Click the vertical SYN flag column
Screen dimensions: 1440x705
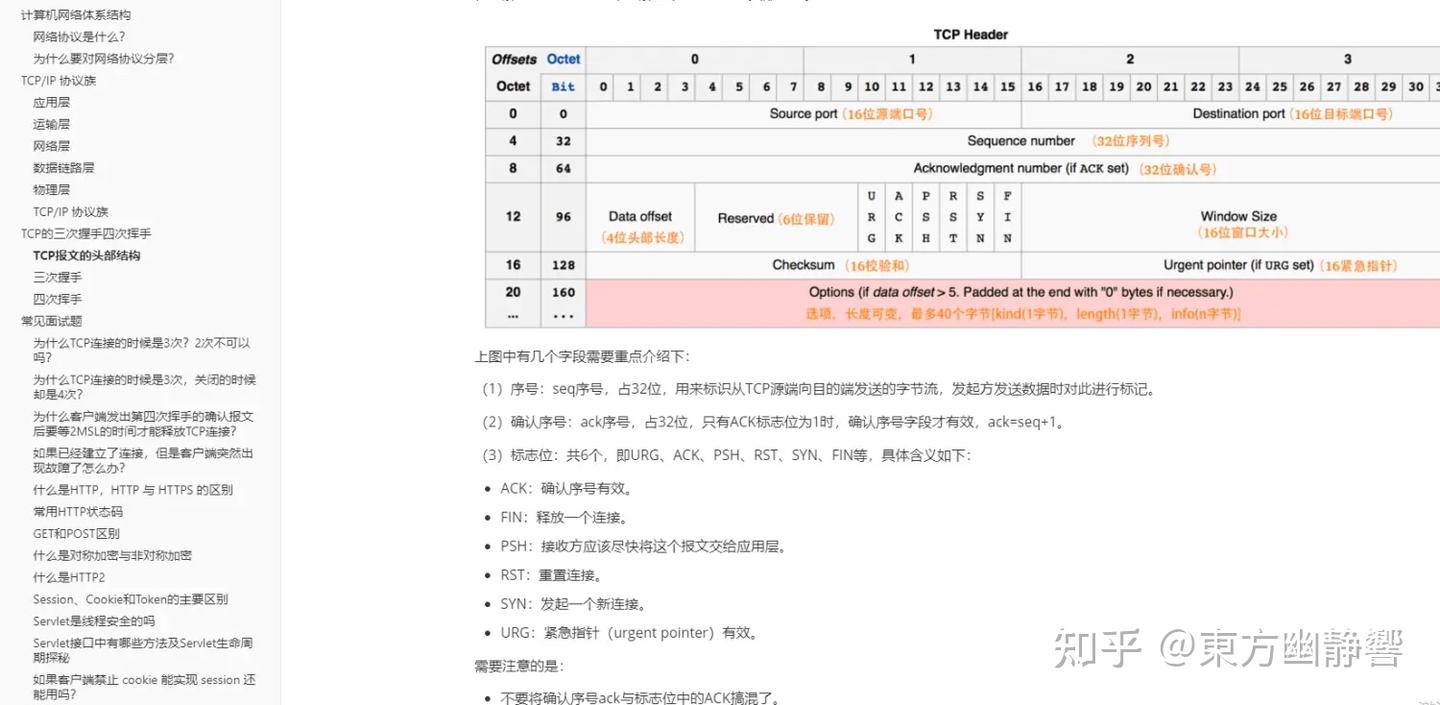(980, 217)
